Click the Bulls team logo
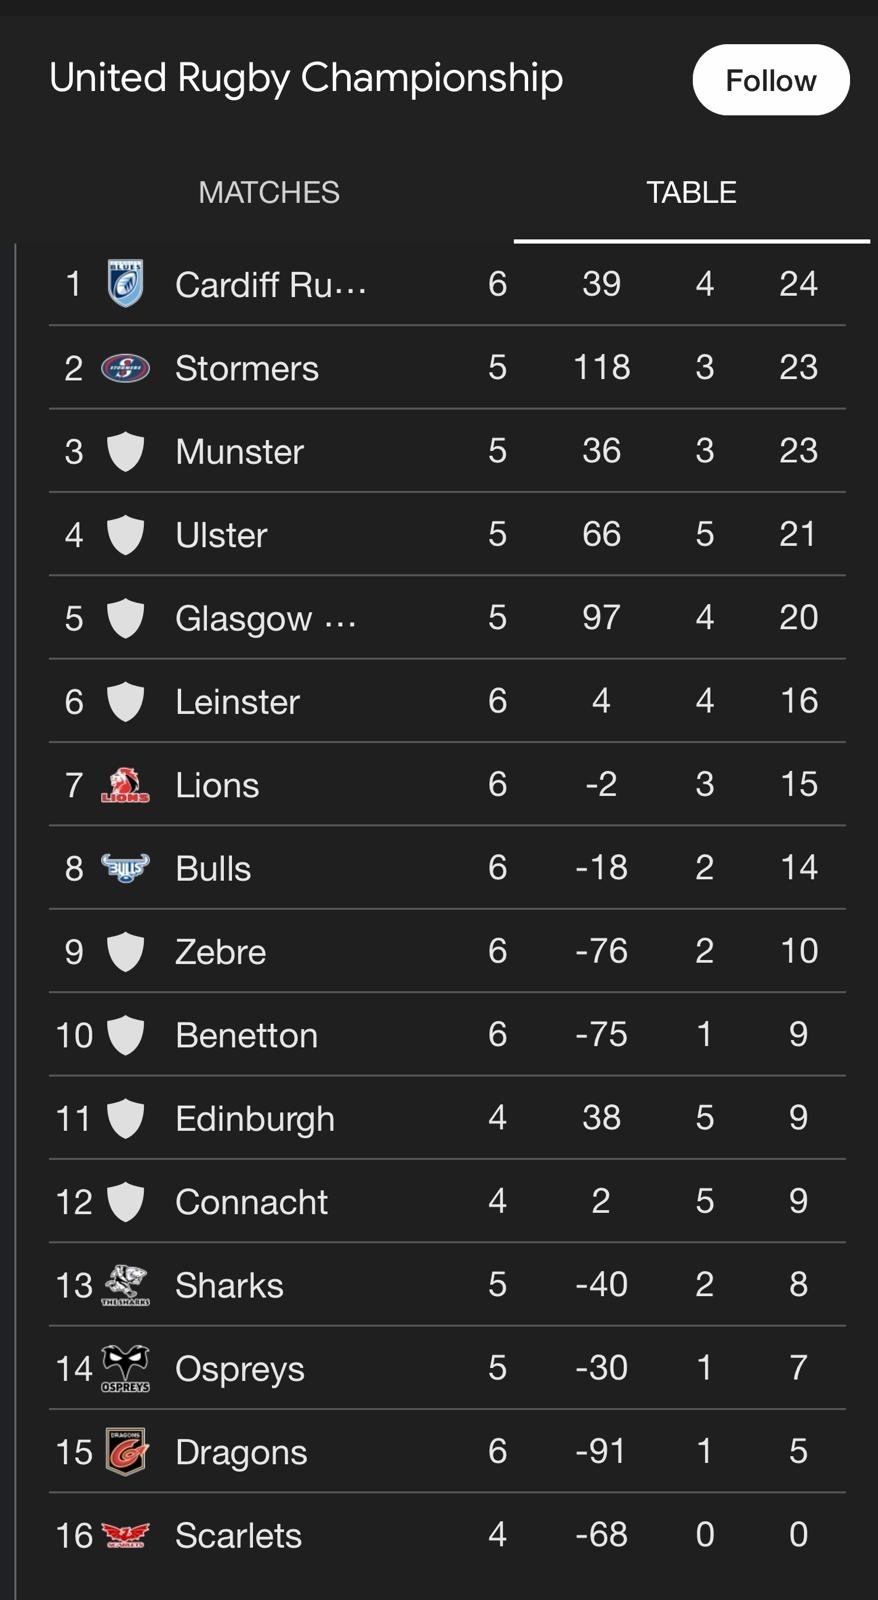The image size is (878, 1600). pos(125,868)
